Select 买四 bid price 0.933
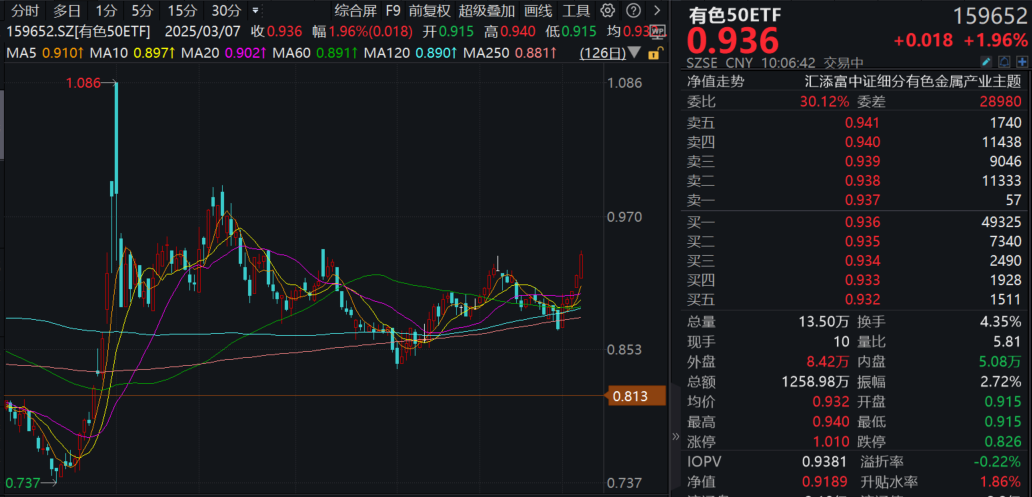 [x=862, y=280]
